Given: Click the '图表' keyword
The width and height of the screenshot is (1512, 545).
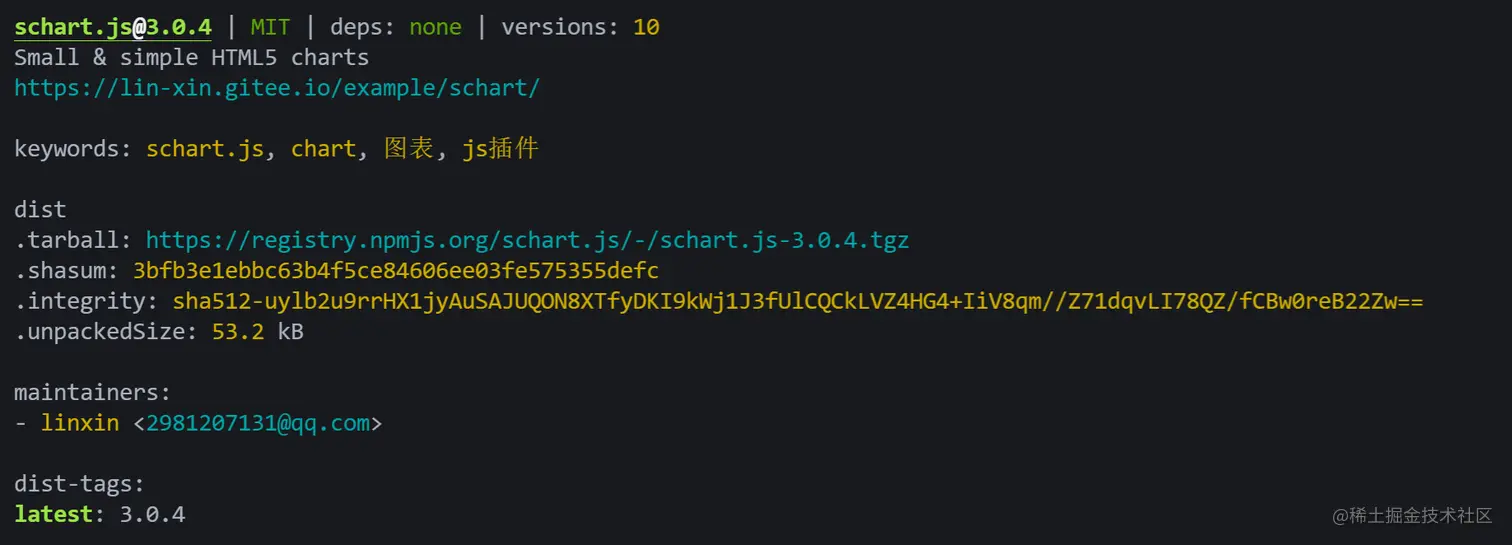Looking at the screenshot, I should [409, 149].
